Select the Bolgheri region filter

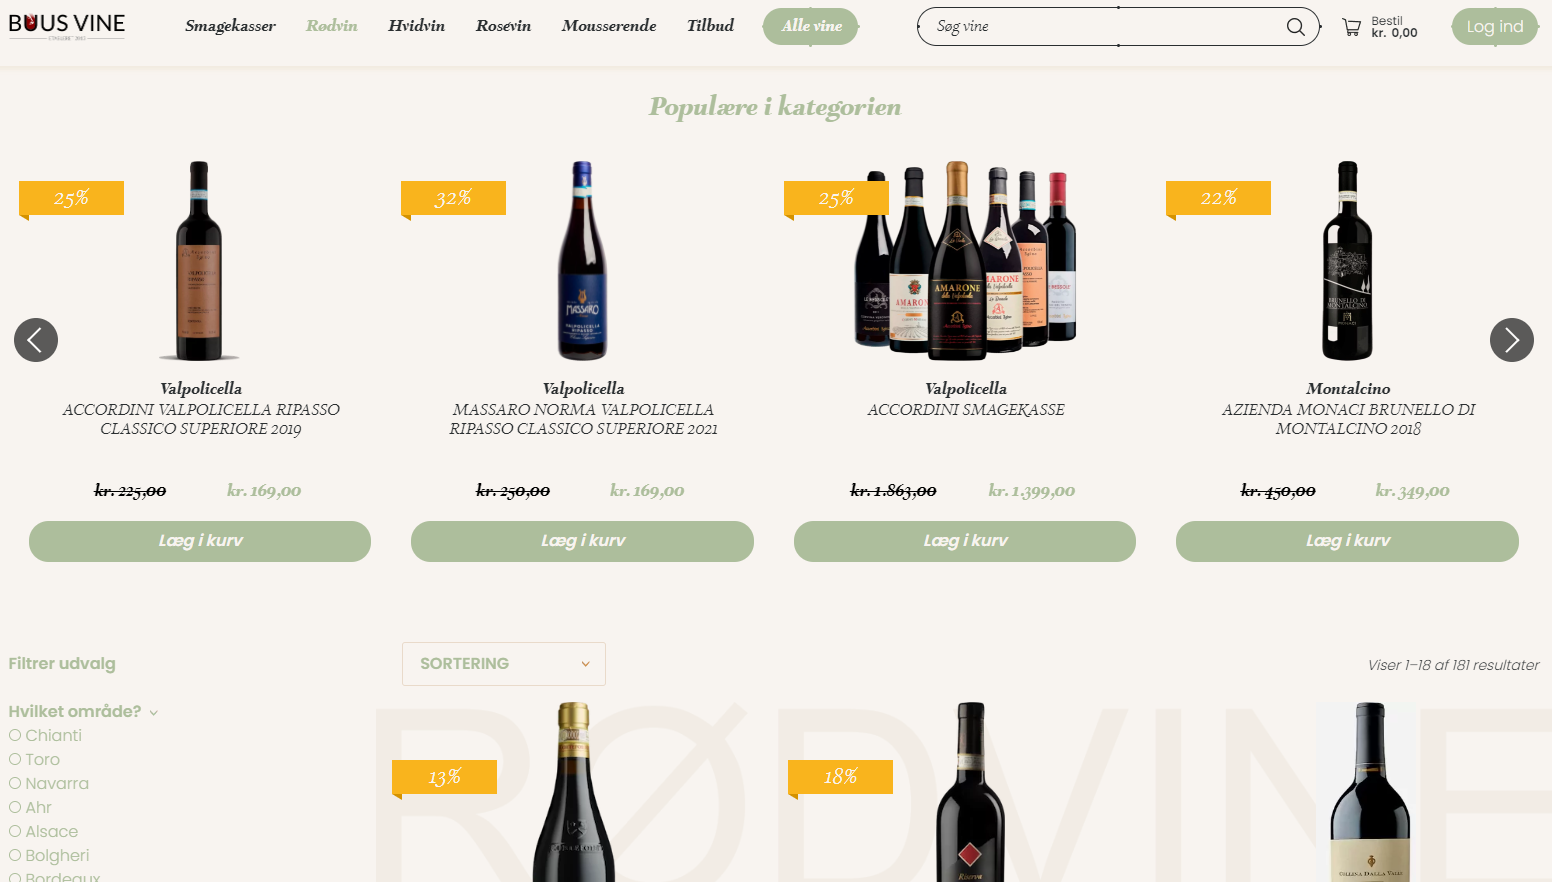click(x=50, y=855)
